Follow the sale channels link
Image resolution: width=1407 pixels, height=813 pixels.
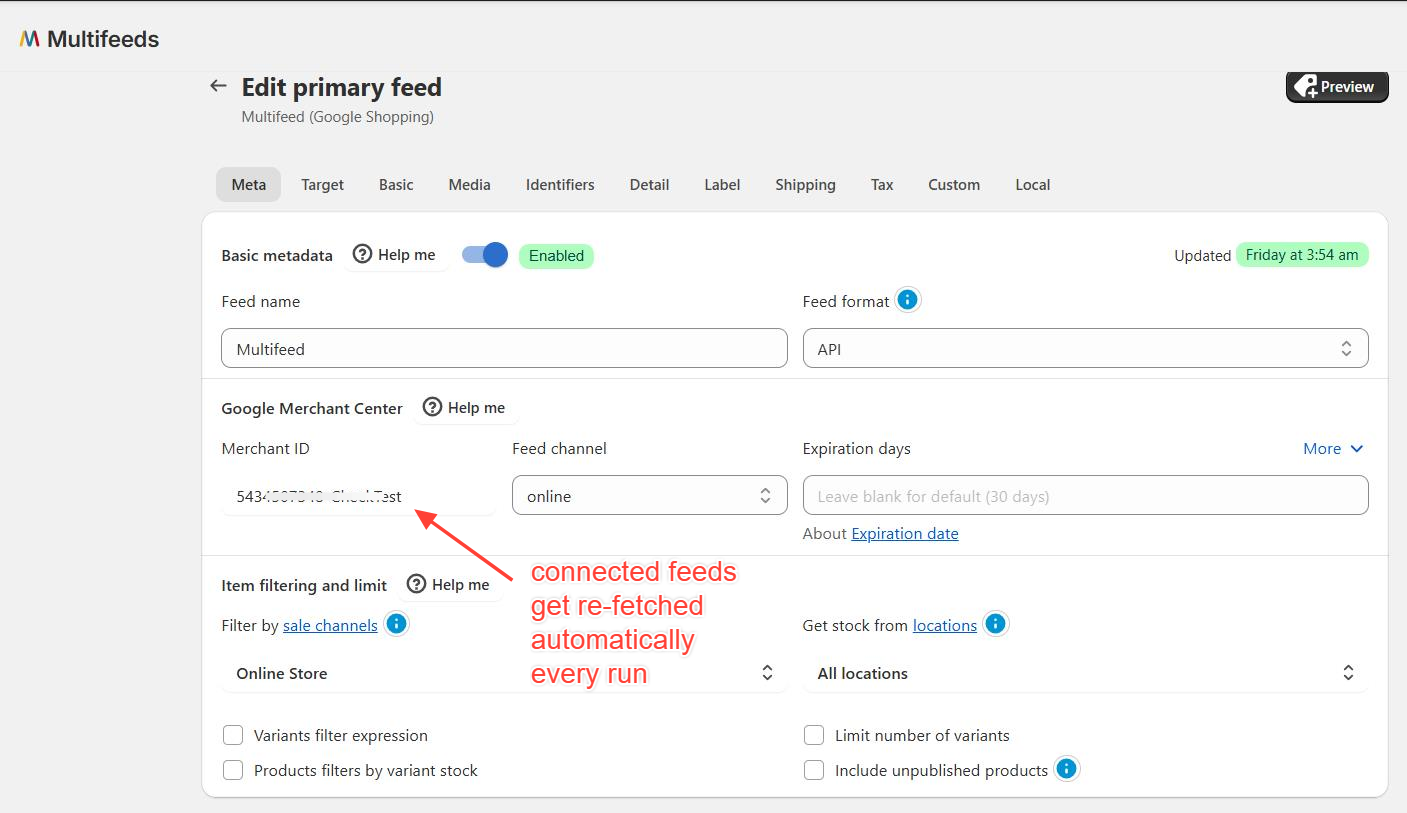pos(330,626)
